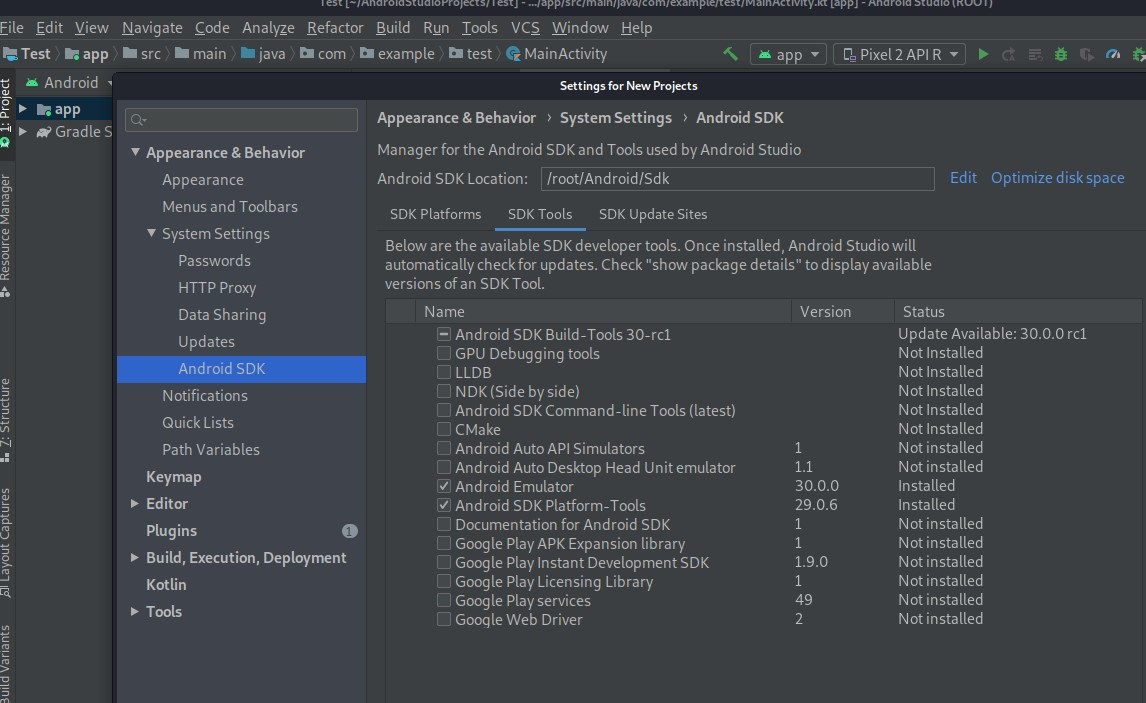Click the Apply Code Changes icon
1146x703 pixels.
1035,54
